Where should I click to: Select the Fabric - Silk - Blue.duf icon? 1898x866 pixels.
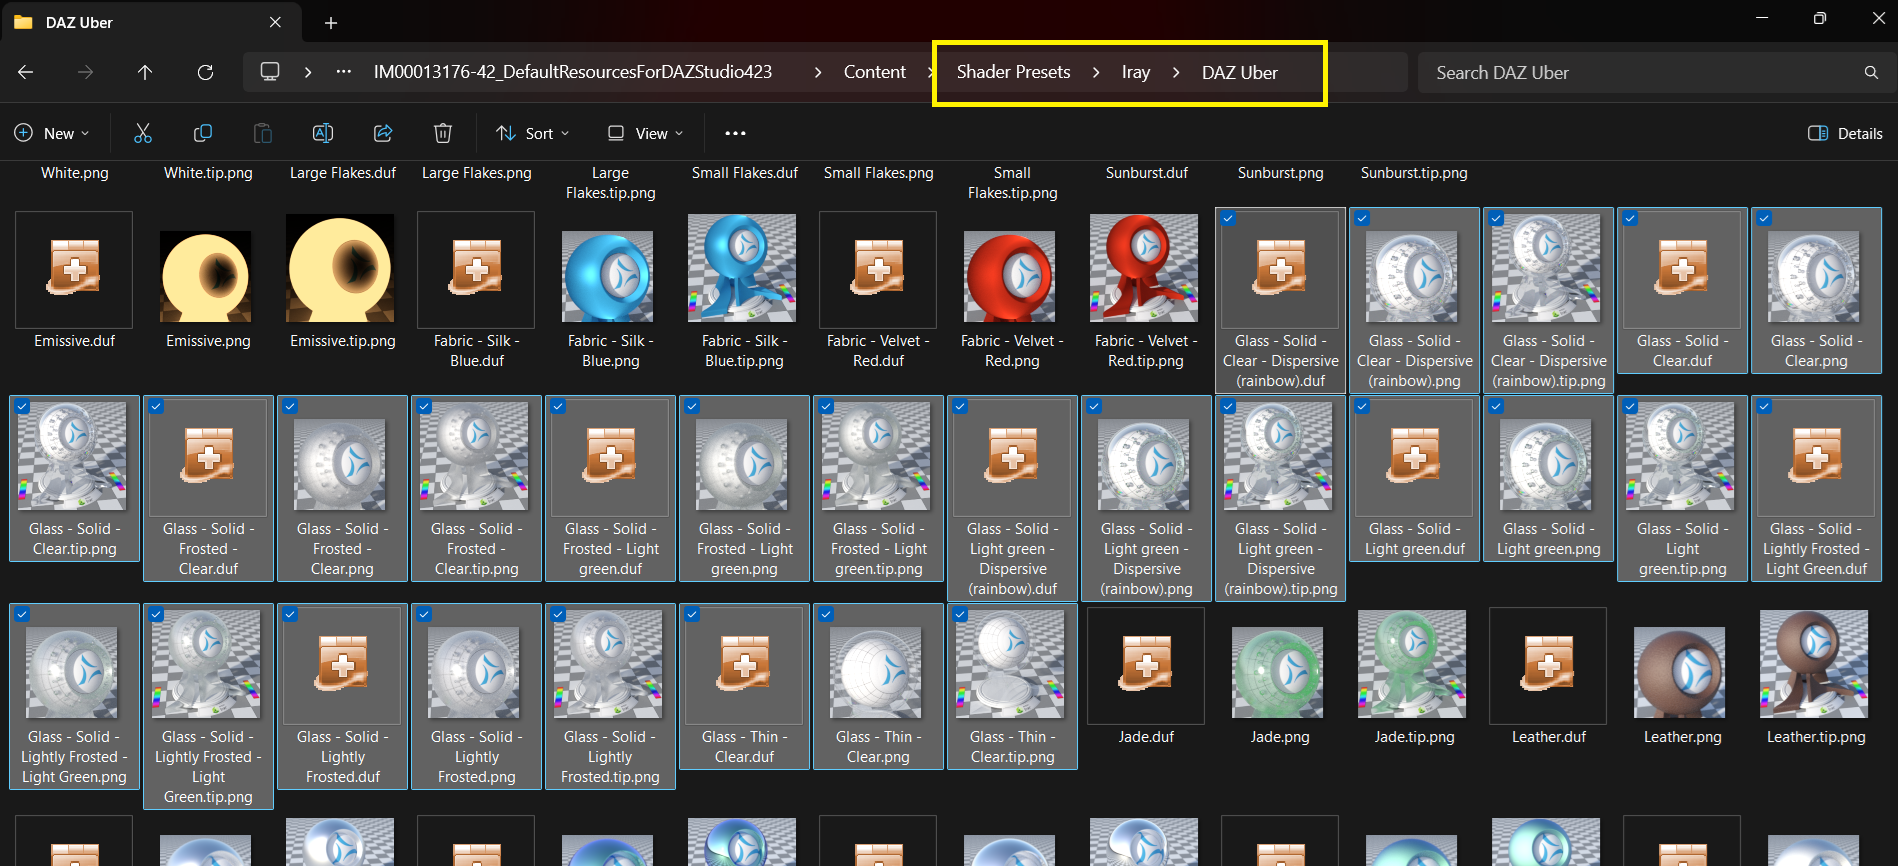476,270
